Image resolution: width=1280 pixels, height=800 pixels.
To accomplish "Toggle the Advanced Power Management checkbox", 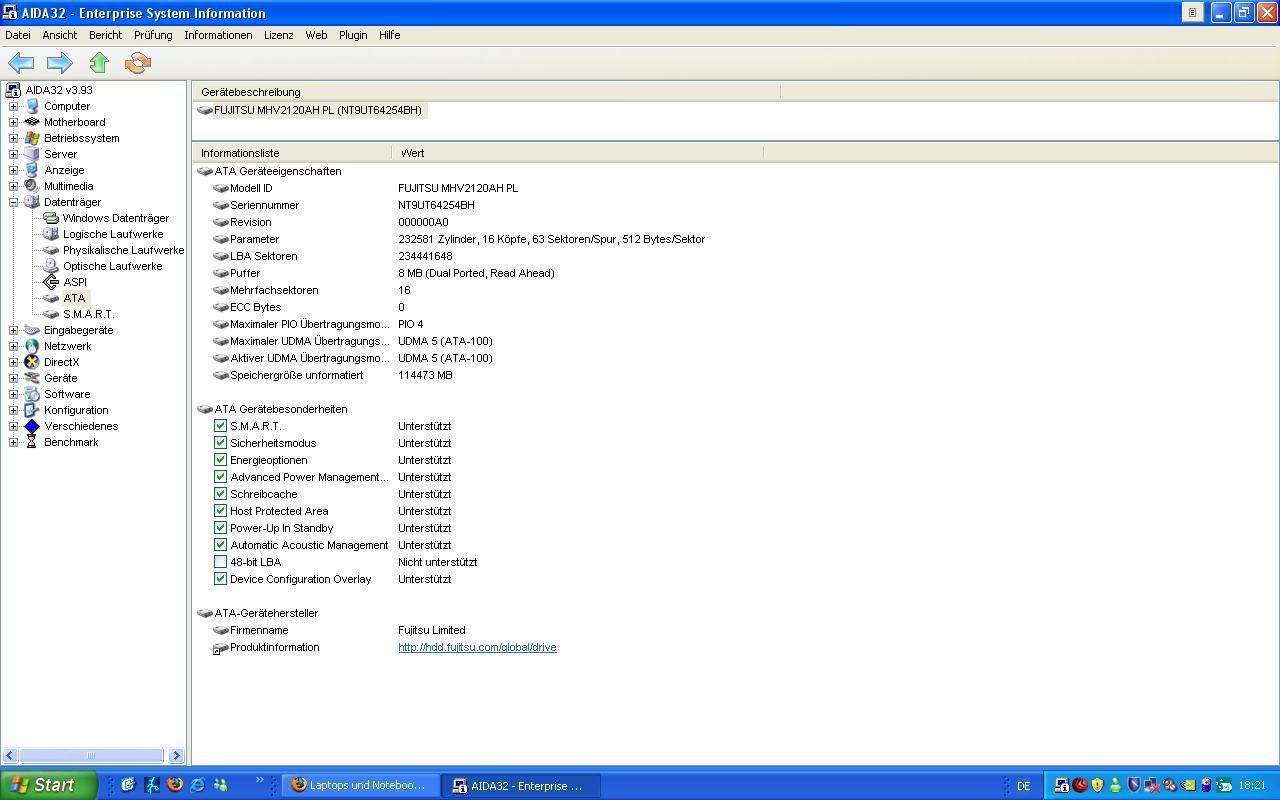I will [x=220, y=477].
